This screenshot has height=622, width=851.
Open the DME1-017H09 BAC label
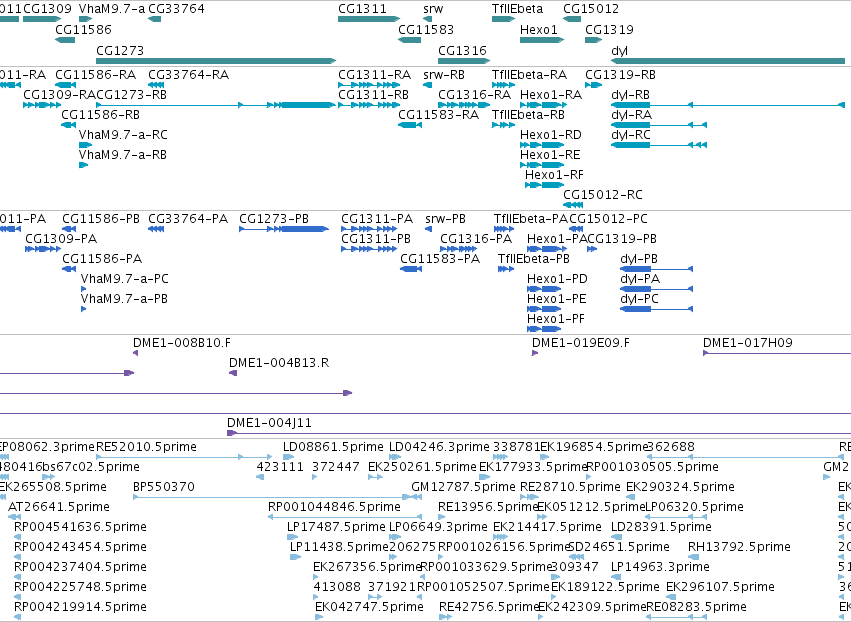point(748,343)
